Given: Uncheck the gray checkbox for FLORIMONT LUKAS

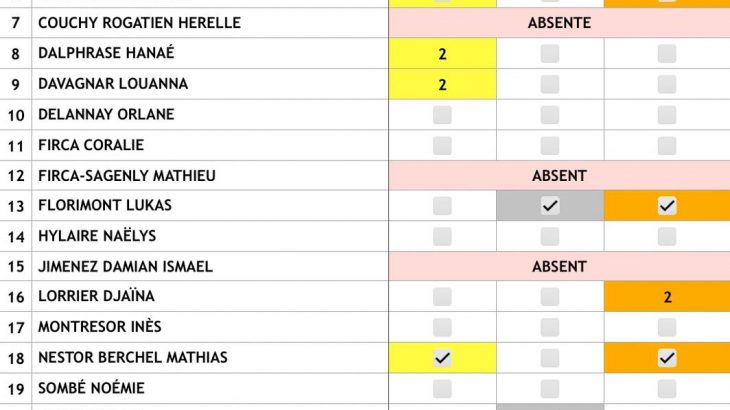Looking at the screenshot, I should point(550,206).
